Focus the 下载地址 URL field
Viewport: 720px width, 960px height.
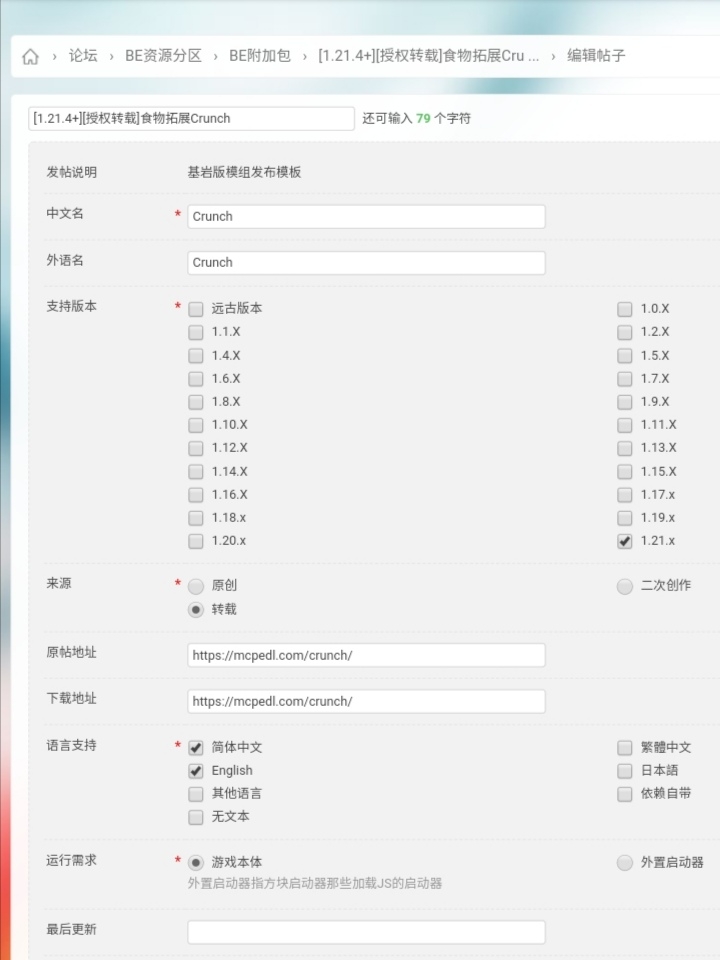pos(366,702)
